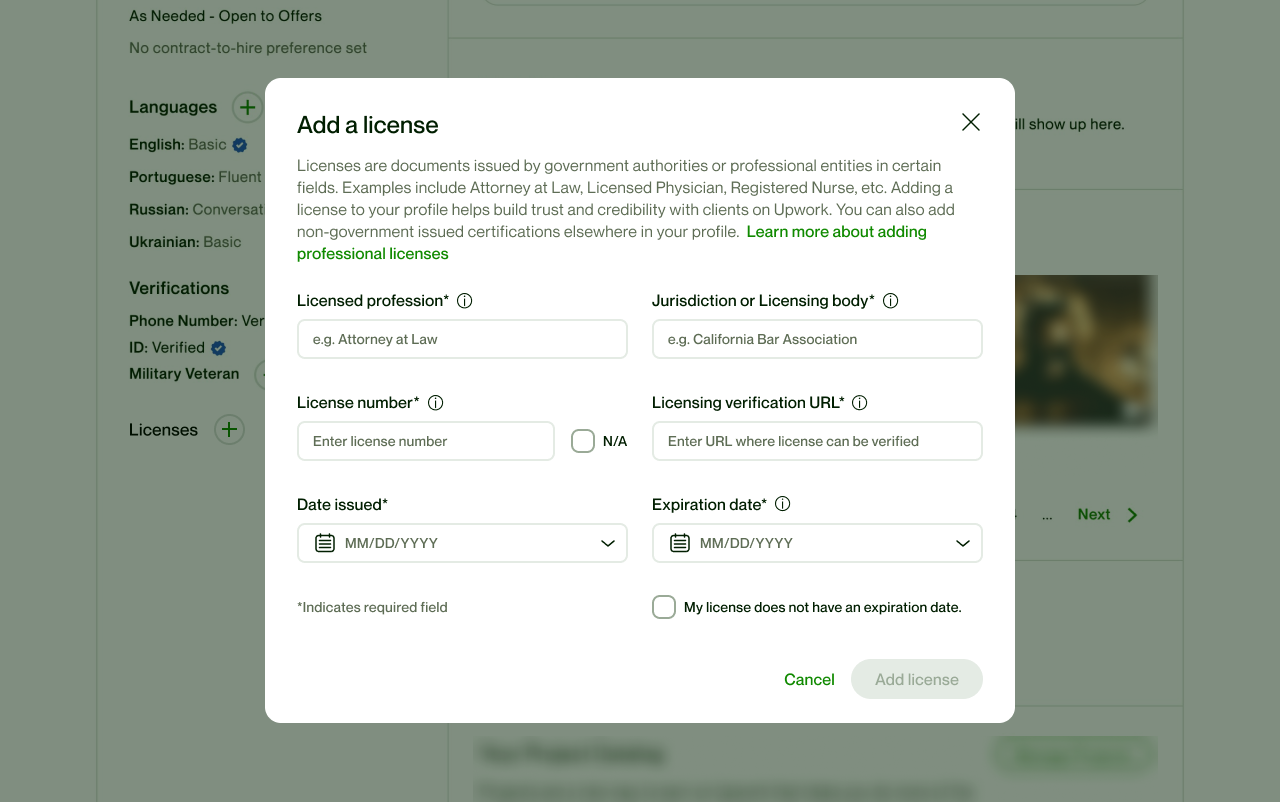Screen dimensions: 1280x802
Task: Expand the Expiration date dropdown chevron
Action: 962,543
